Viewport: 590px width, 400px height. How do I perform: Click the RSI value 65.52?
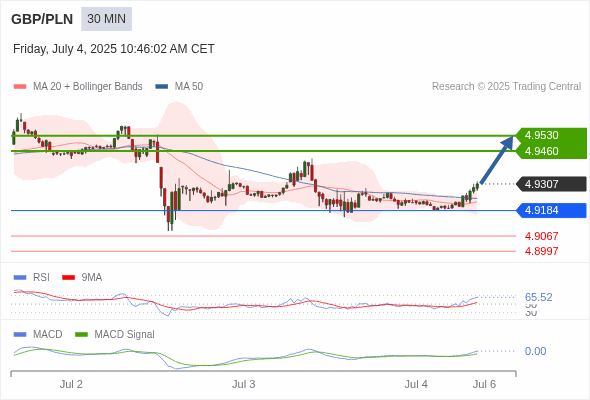click(538, 297)
